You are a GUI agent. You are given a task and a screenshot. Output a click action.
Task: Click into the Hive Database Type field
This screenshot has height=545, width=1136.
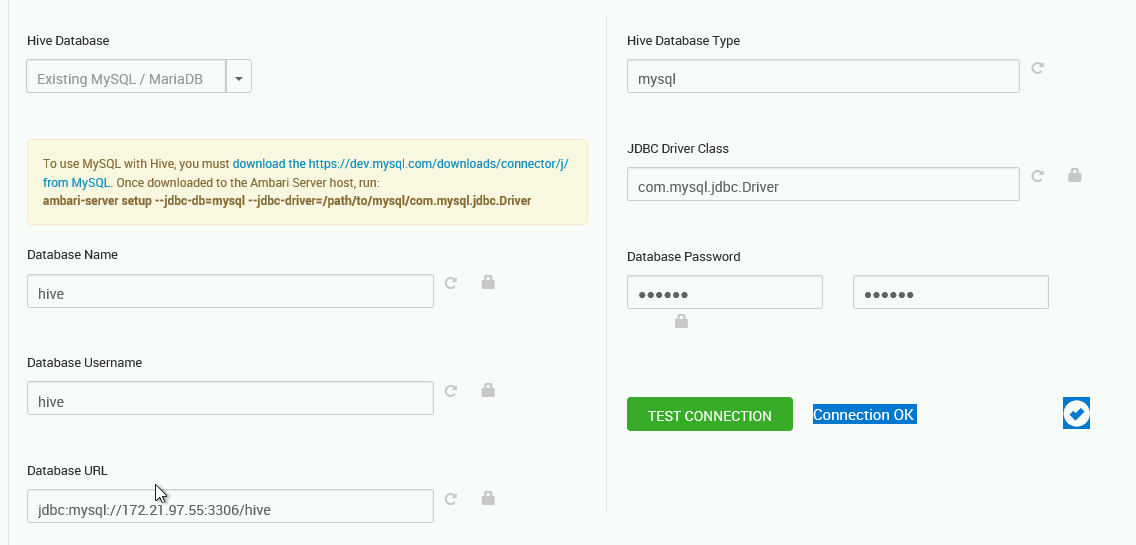click(x=823, y=76)
